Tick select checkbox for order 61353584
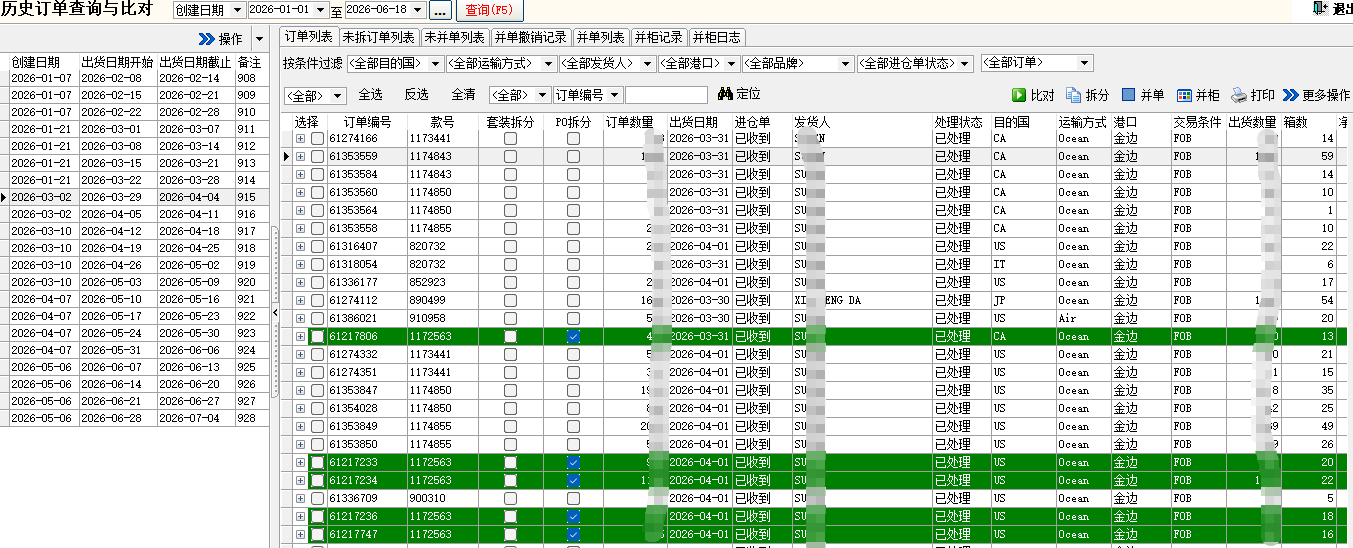This screenshot has width=1353, height=548. [317, 175]
